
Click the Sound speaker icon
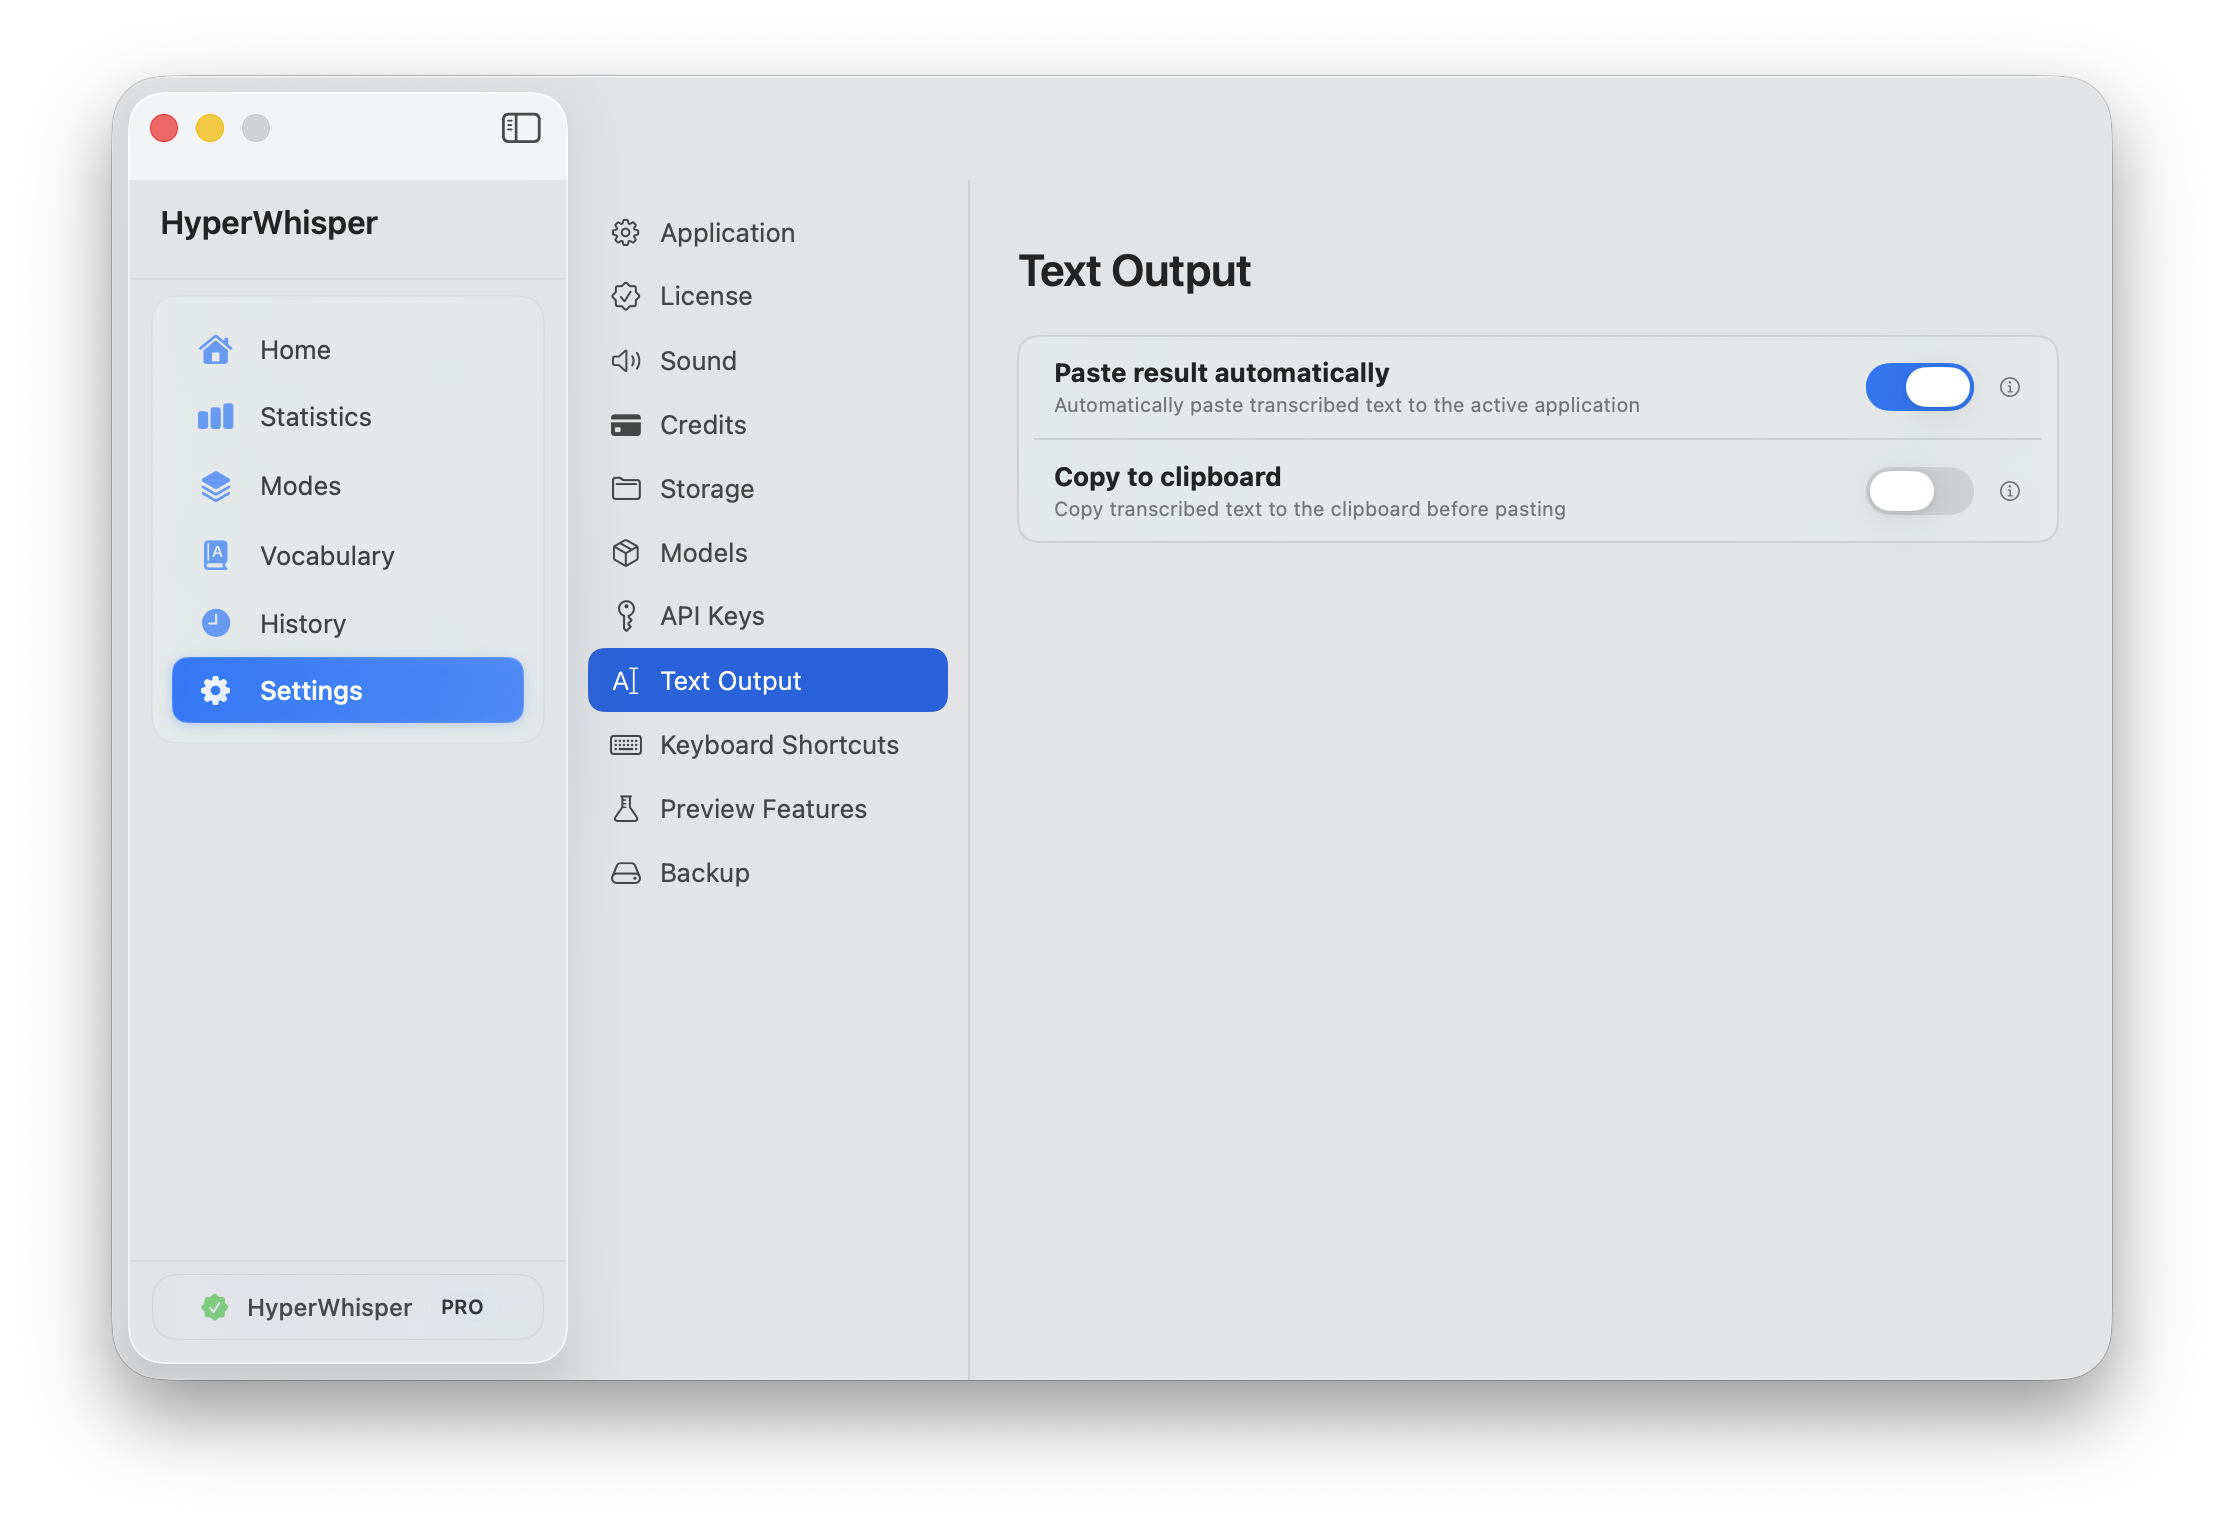click(626, 361)
